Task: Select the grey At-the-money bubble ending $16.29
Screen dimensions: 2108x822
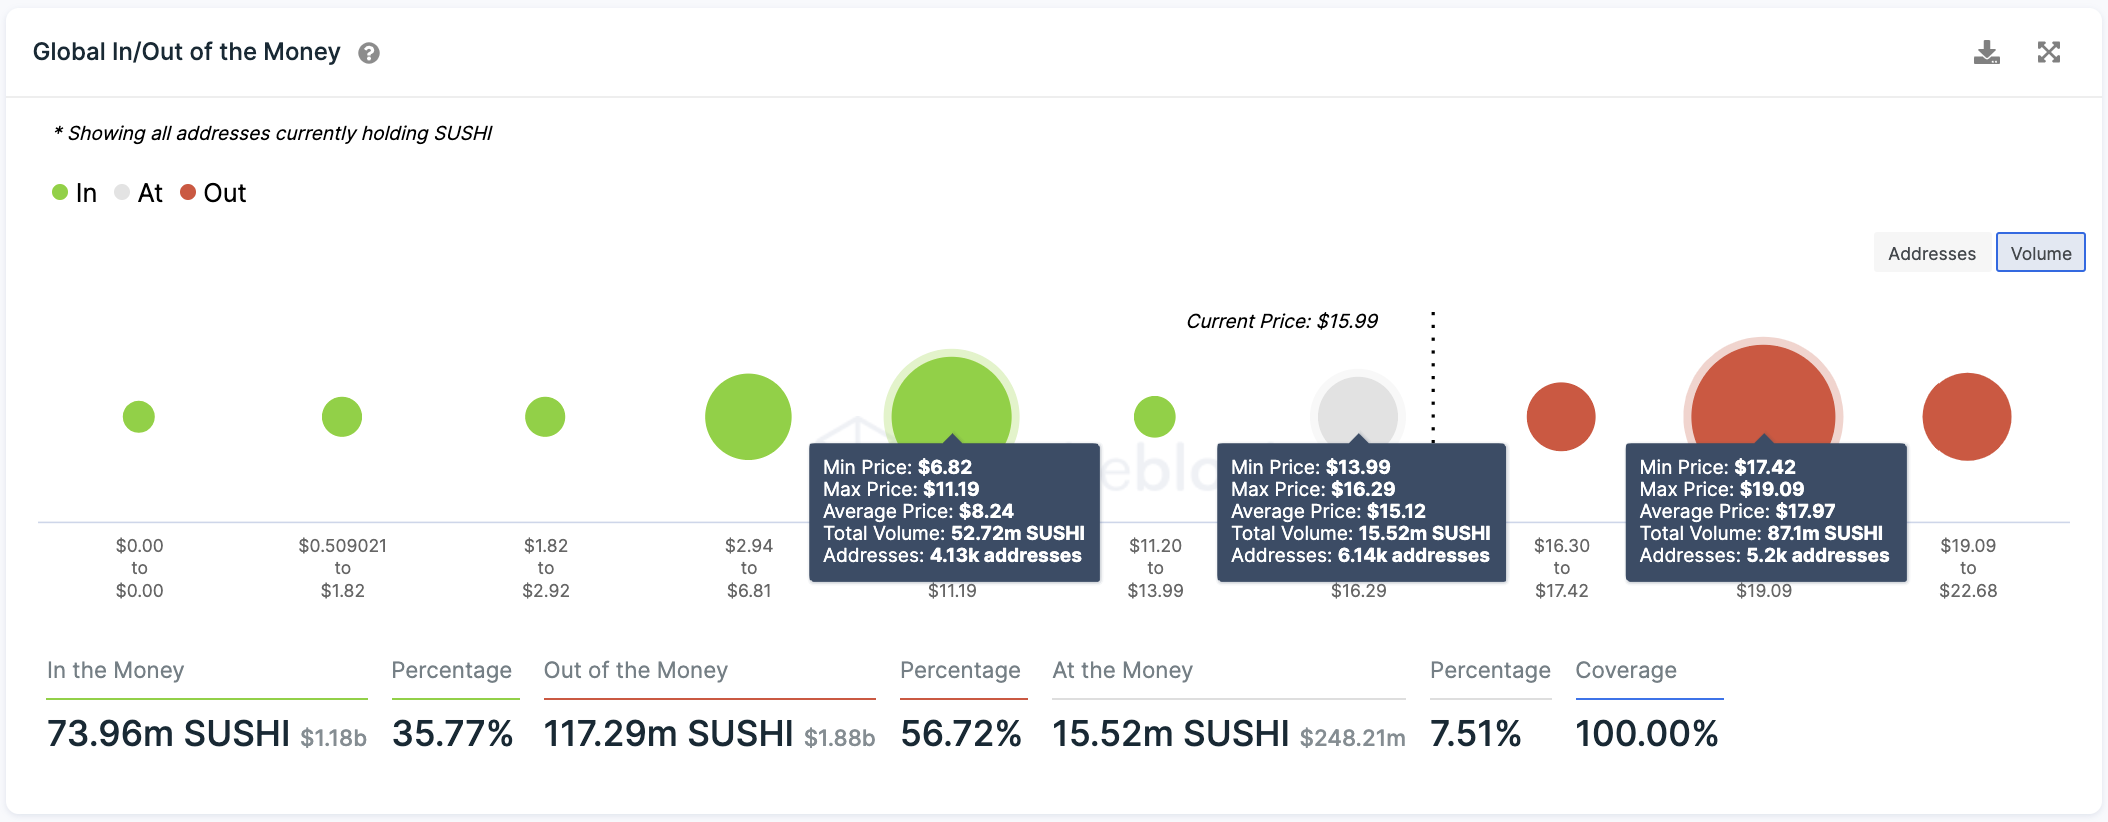Action: 1358,408
